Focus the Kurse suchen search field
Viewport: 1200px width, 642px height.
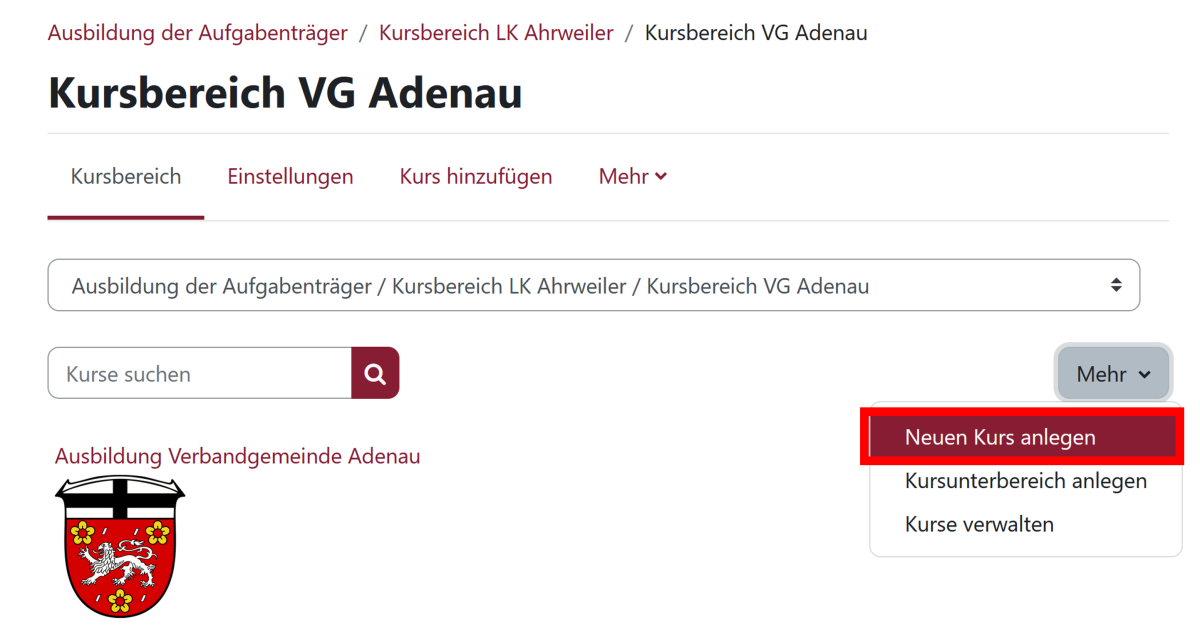[200, 374]
